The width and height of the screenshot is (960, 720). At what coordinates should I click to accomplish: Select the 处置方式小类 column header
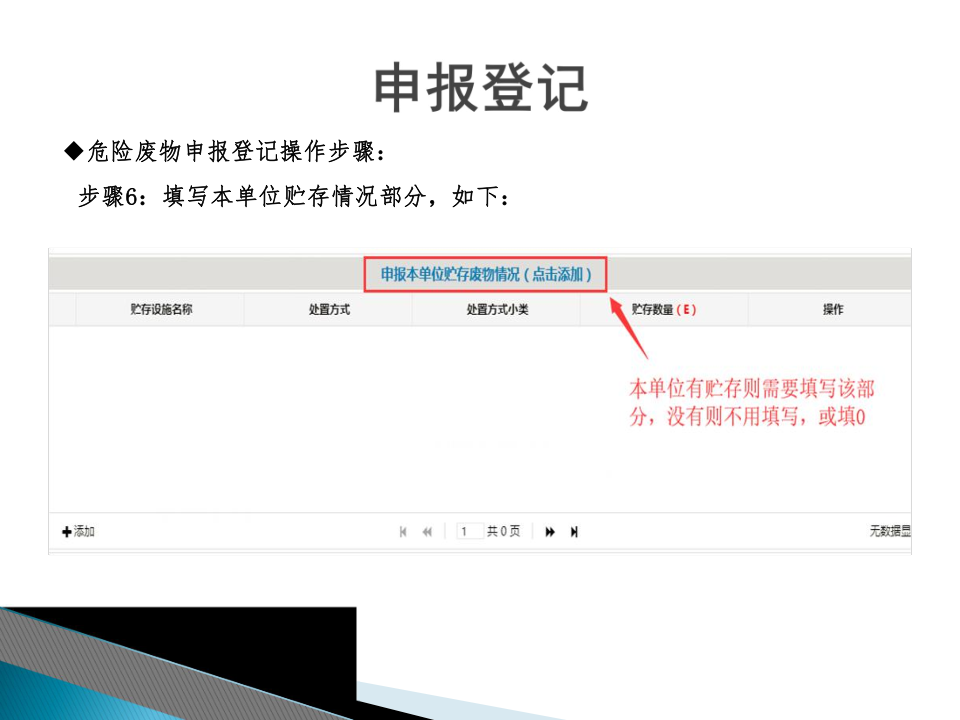coord(497,309)
